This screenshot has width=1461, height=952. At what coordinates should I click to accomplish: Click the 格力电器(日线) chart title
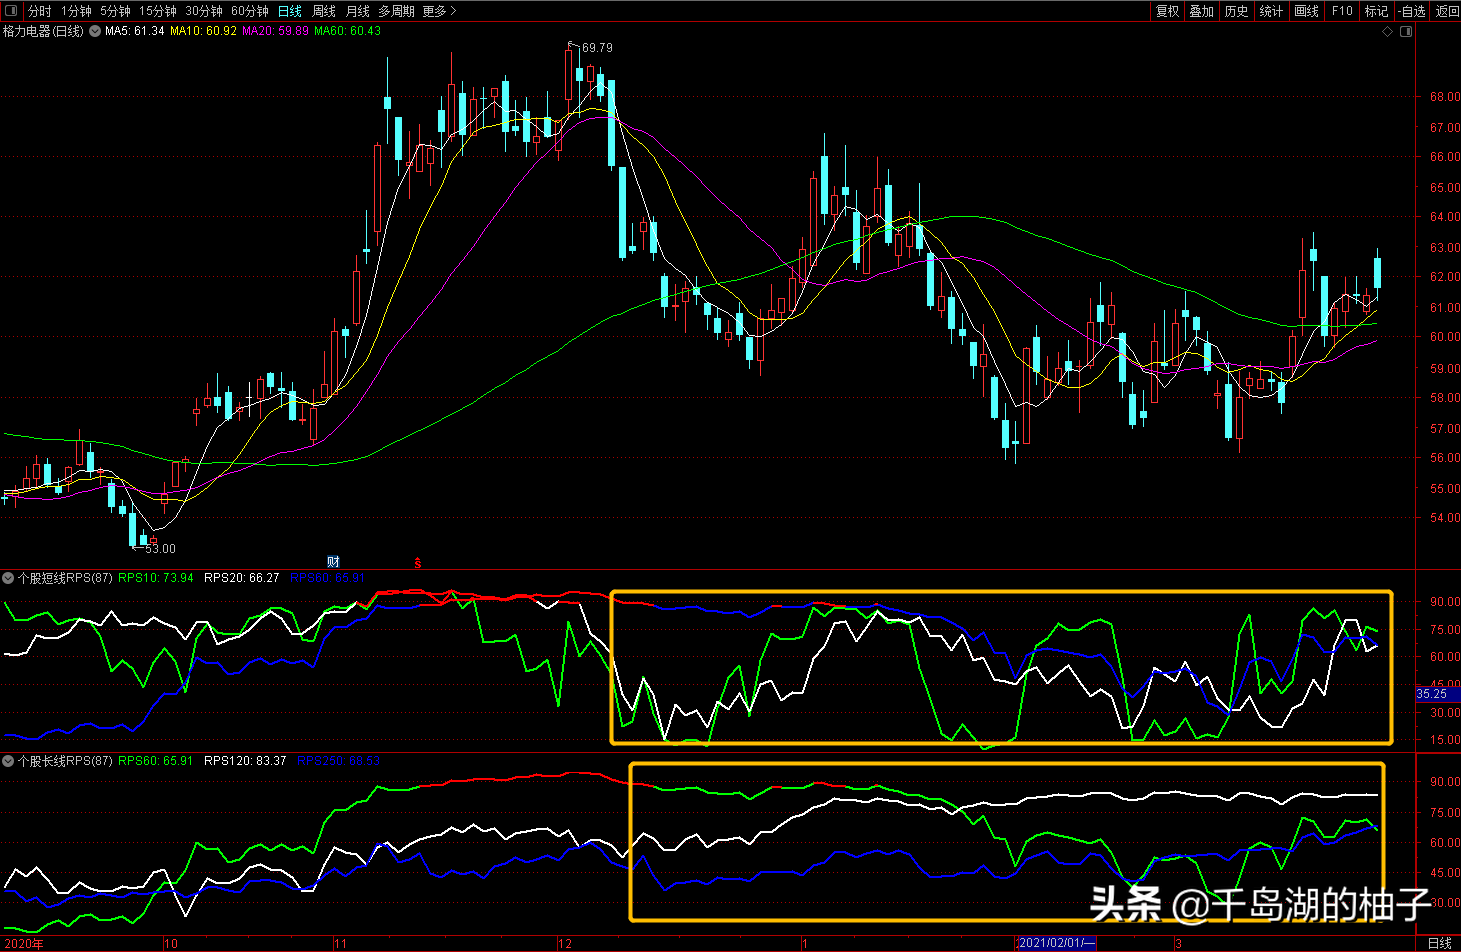point(43,31)
